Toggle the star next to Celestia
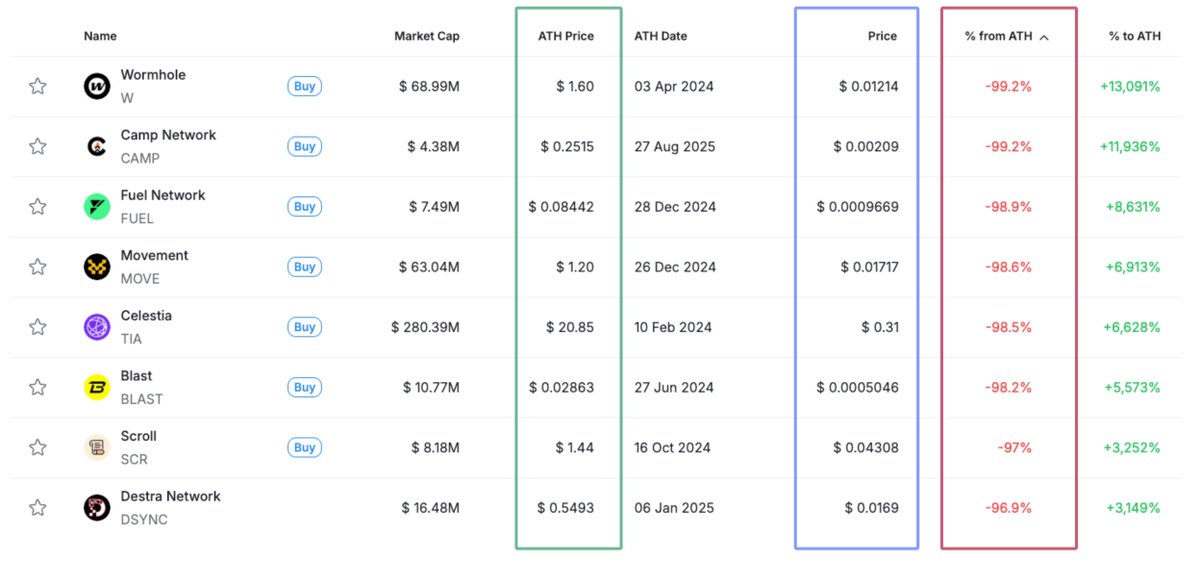 tap(38, 327)
